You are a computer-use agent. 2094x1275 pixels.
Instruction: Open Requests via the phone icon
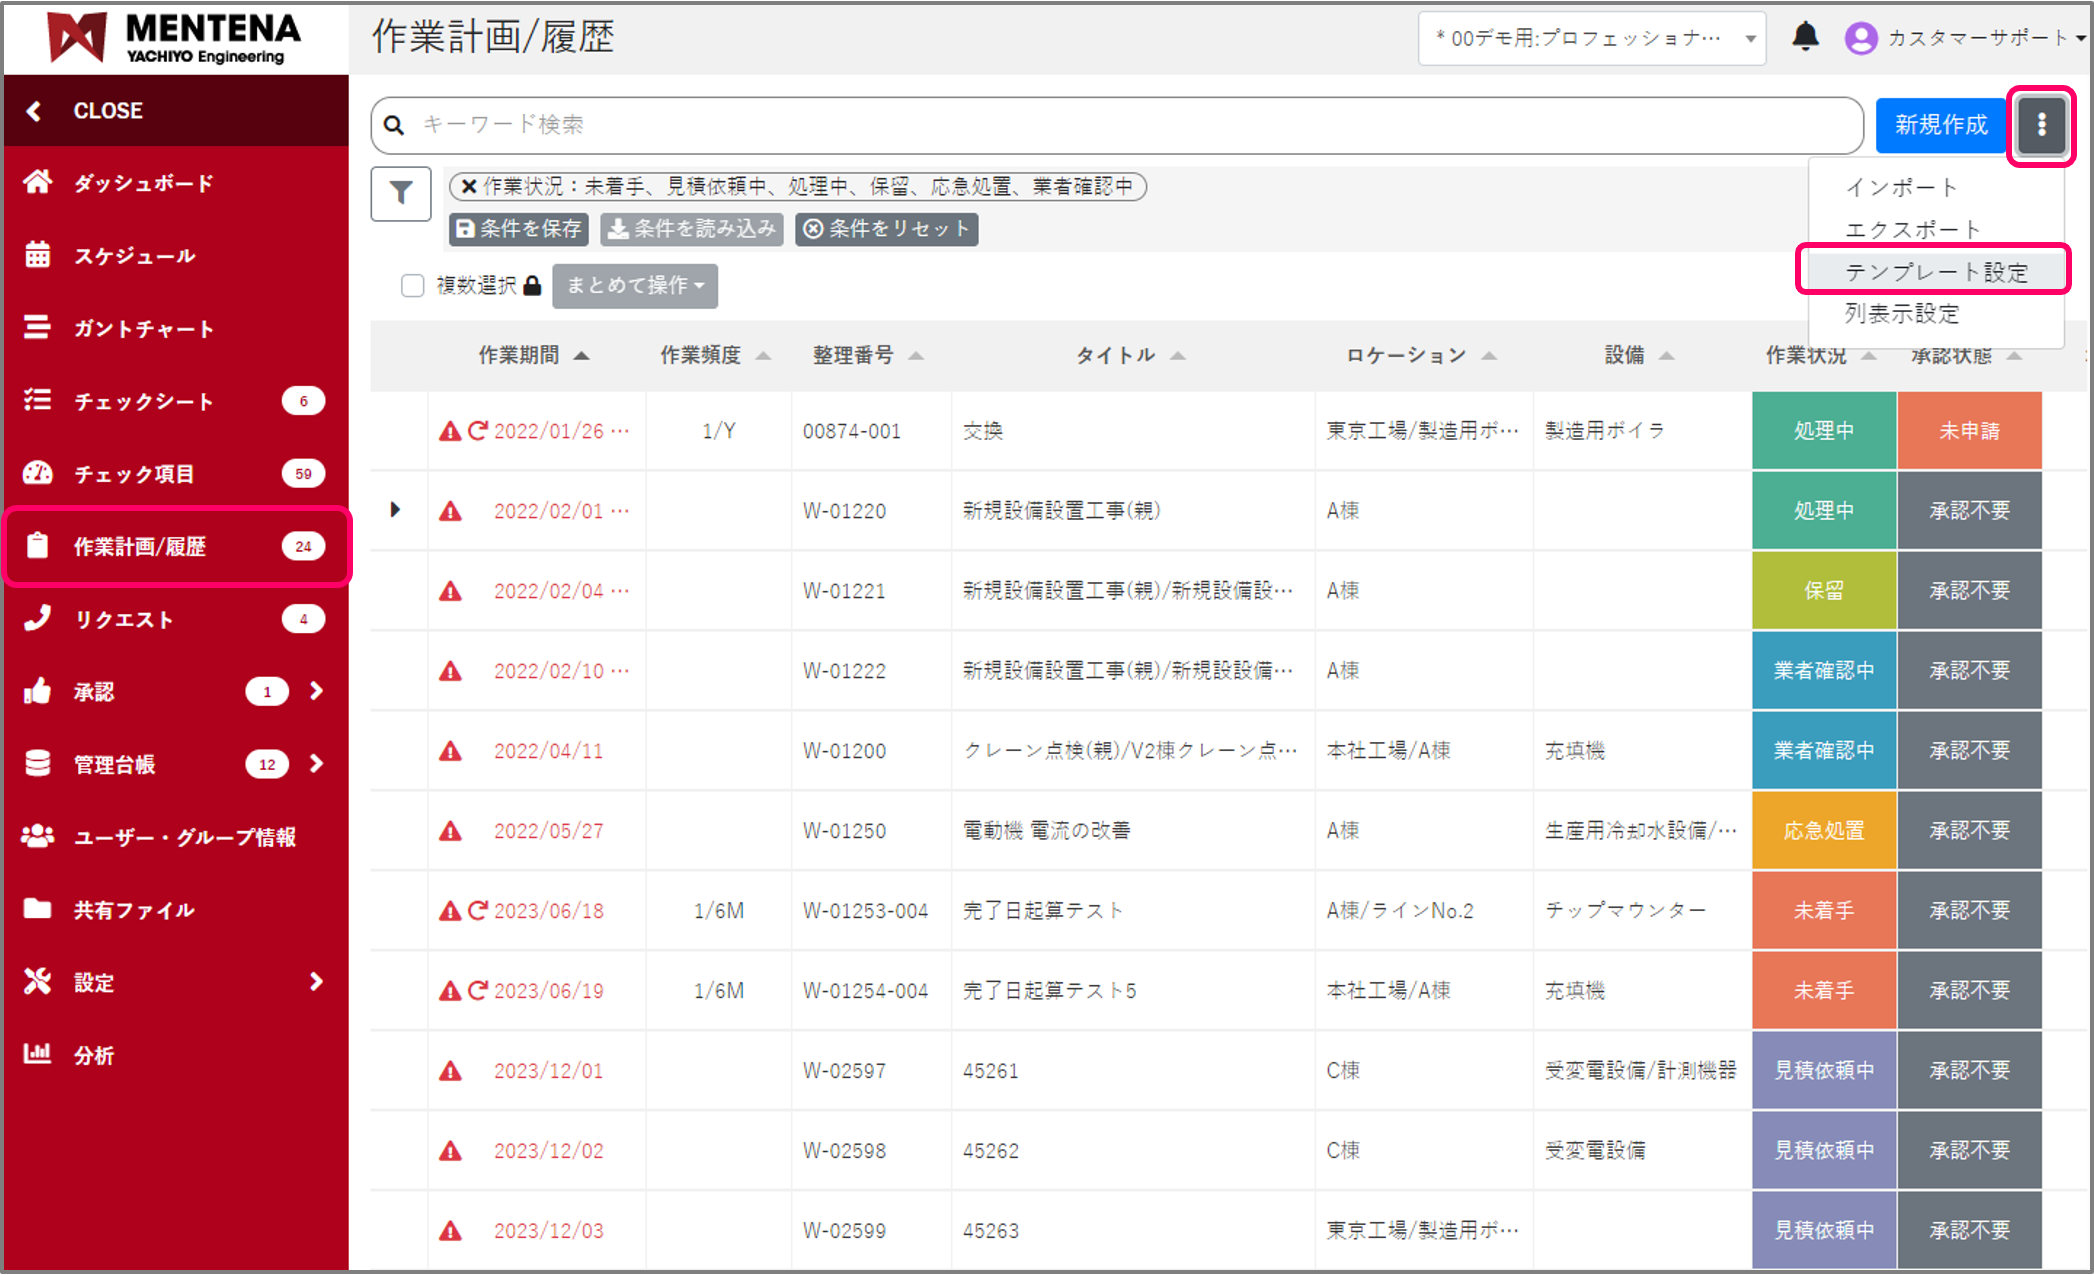click(38, 618)
